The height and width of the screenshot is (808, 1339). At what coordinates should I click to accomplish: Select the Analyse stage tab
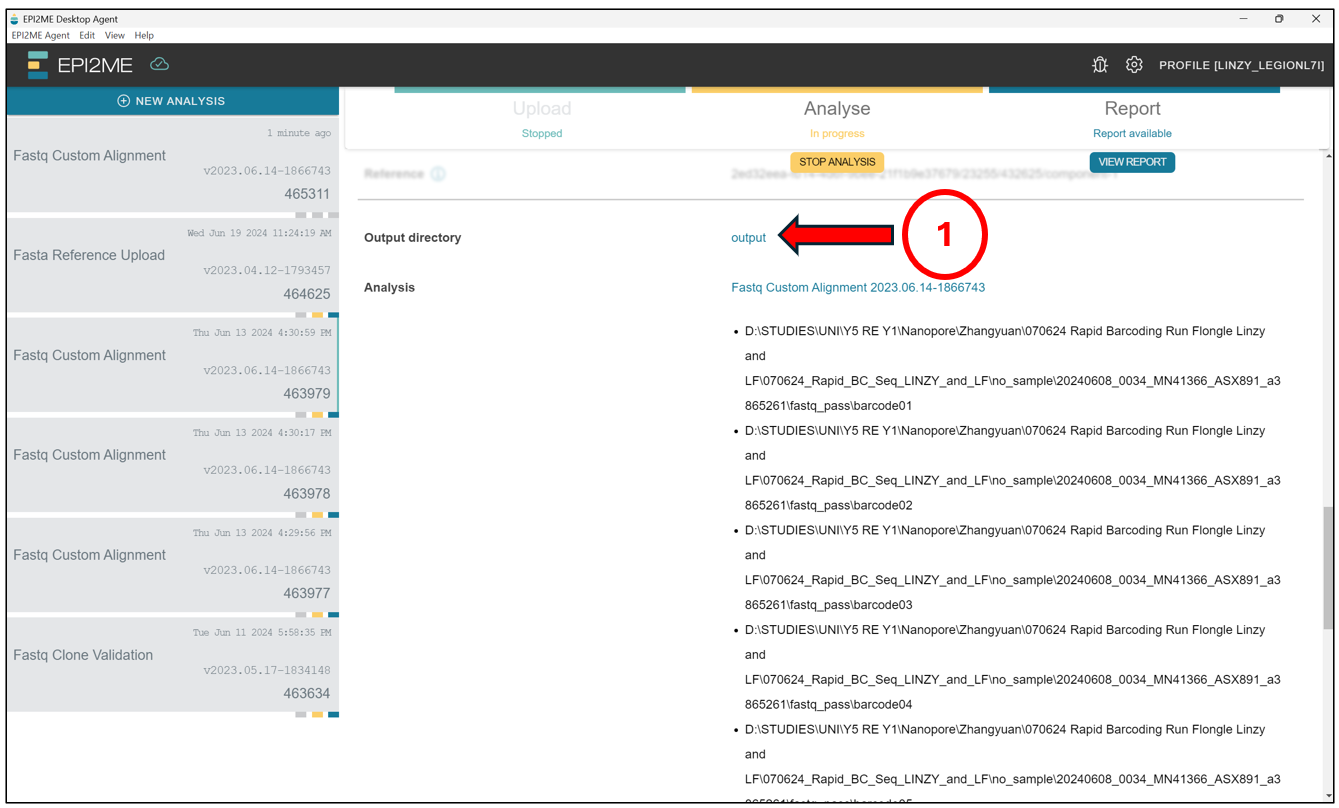pos(837,118)
